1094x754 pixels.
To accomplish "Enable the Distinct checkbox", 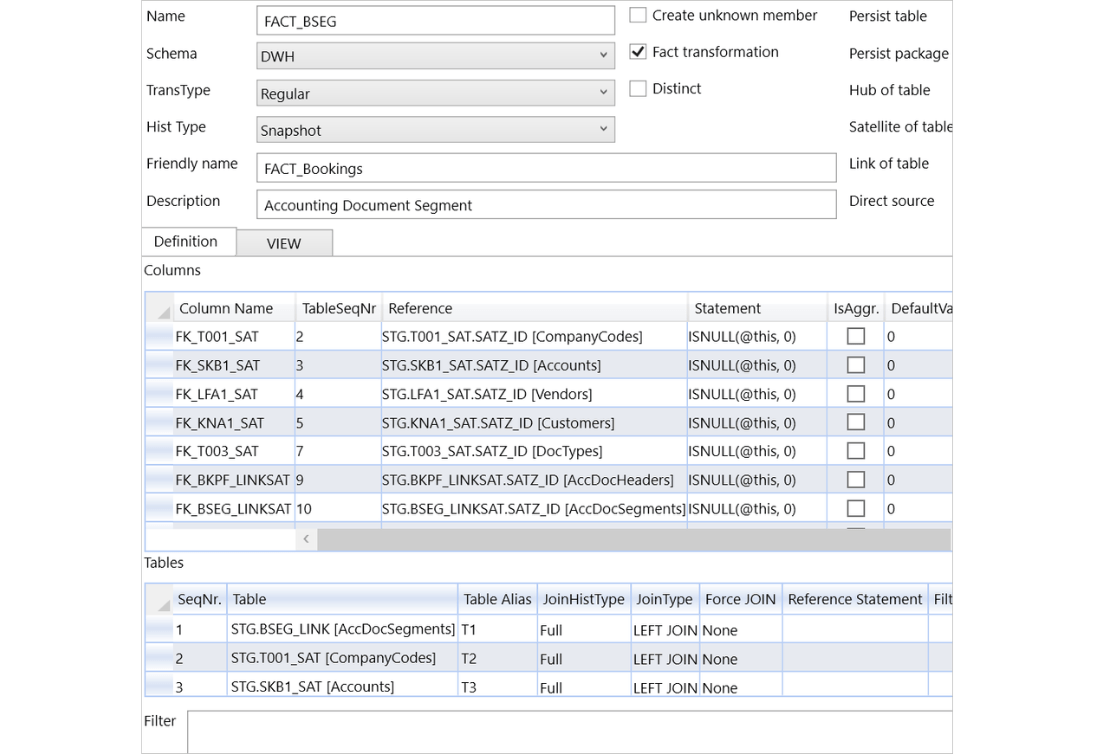I will (x=636, y=88).
